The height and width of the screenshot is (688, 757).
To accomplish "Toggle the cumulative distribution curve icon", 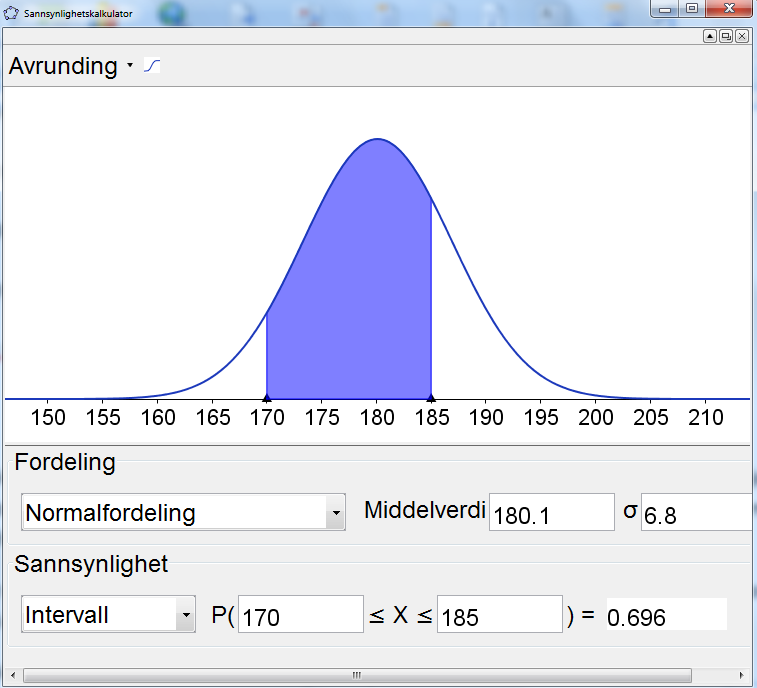I will tap(152, 66).
